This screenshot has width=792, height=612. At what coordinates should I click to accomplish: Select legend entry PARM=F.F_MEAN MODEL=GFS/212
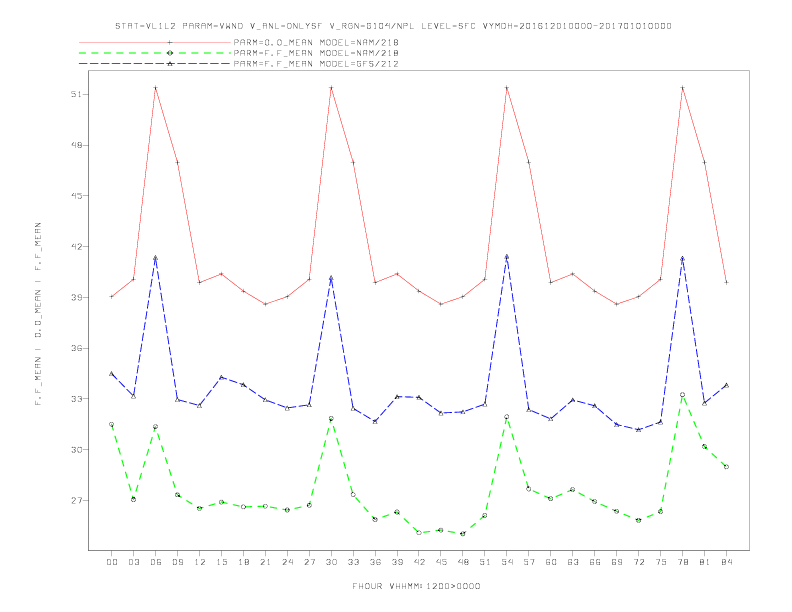(316, 64)
